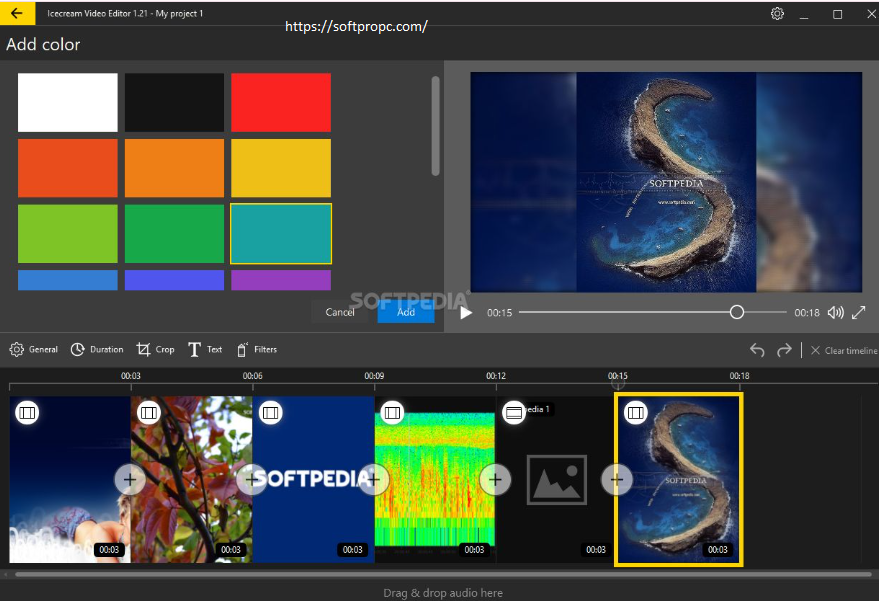The width and height of the screenshot is (879, 601).
Task: Pick the purple color swatch
Action: coord(281,280)
